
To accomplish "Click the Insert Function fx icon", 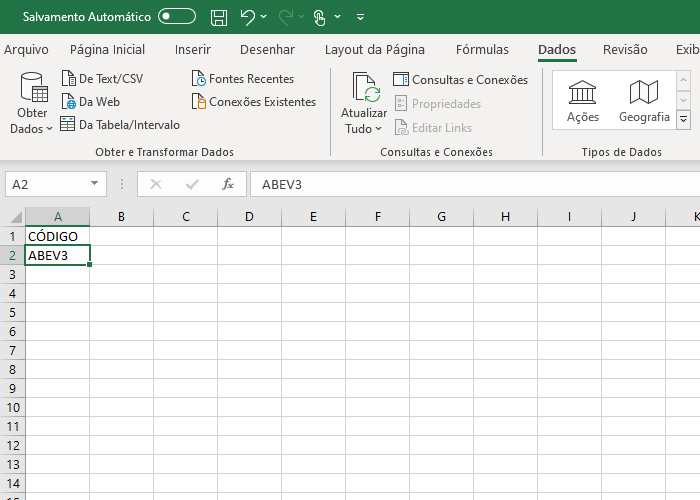I will coord(228,184).
